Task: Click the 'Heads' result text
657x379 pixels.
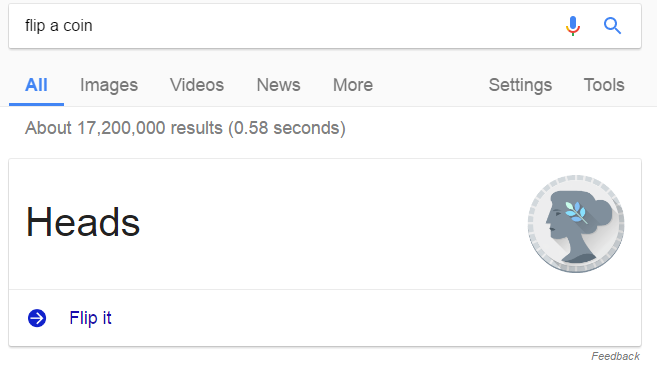Action: click(83, 222)
